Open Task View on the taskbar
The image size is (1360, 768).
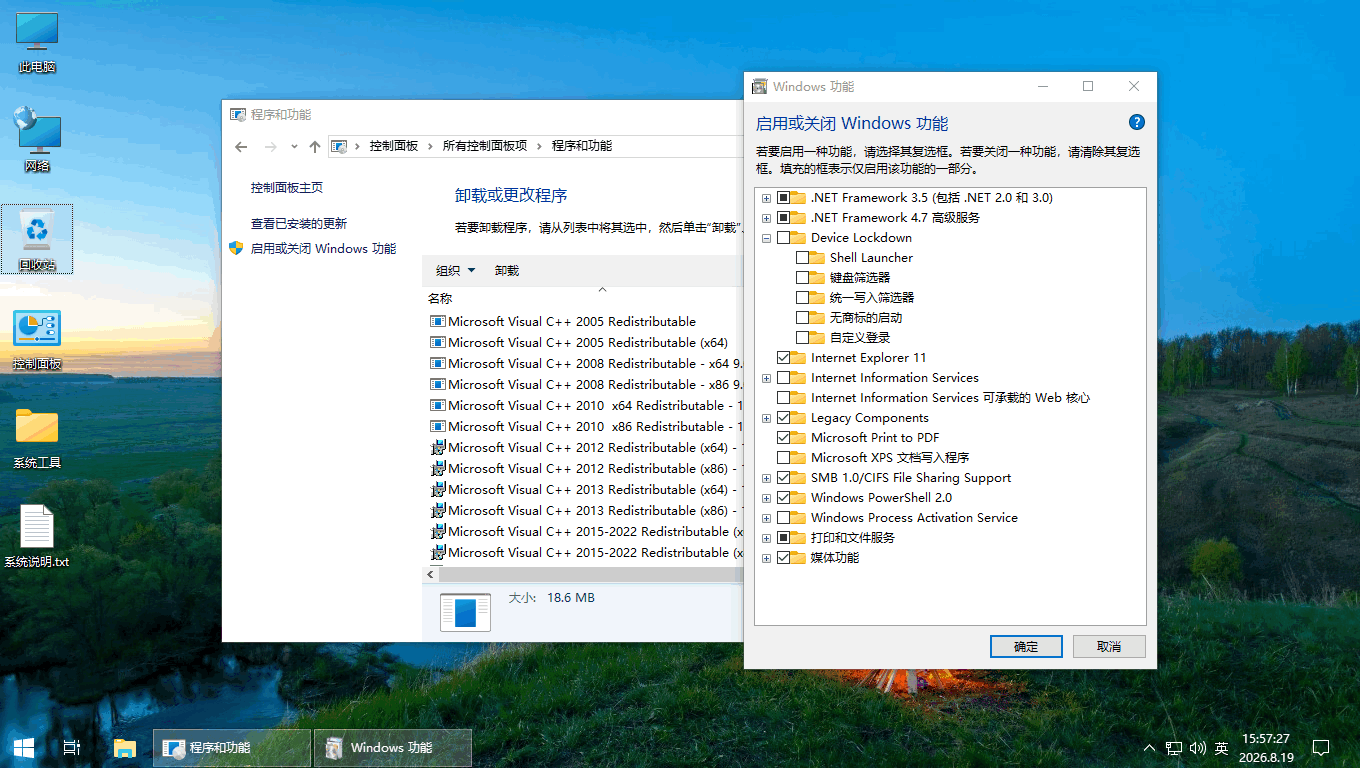coord(72,747)
